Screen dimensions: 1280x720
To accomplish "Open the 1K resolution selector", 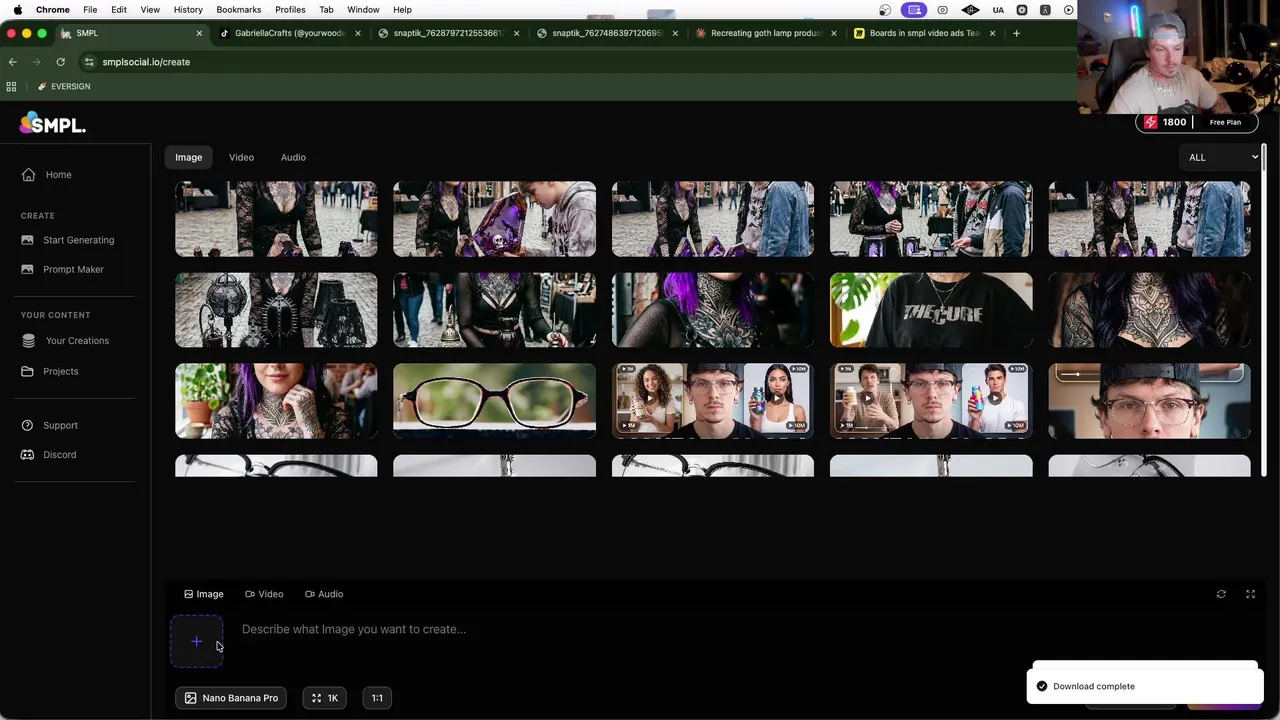I will [x=324, y=698].
